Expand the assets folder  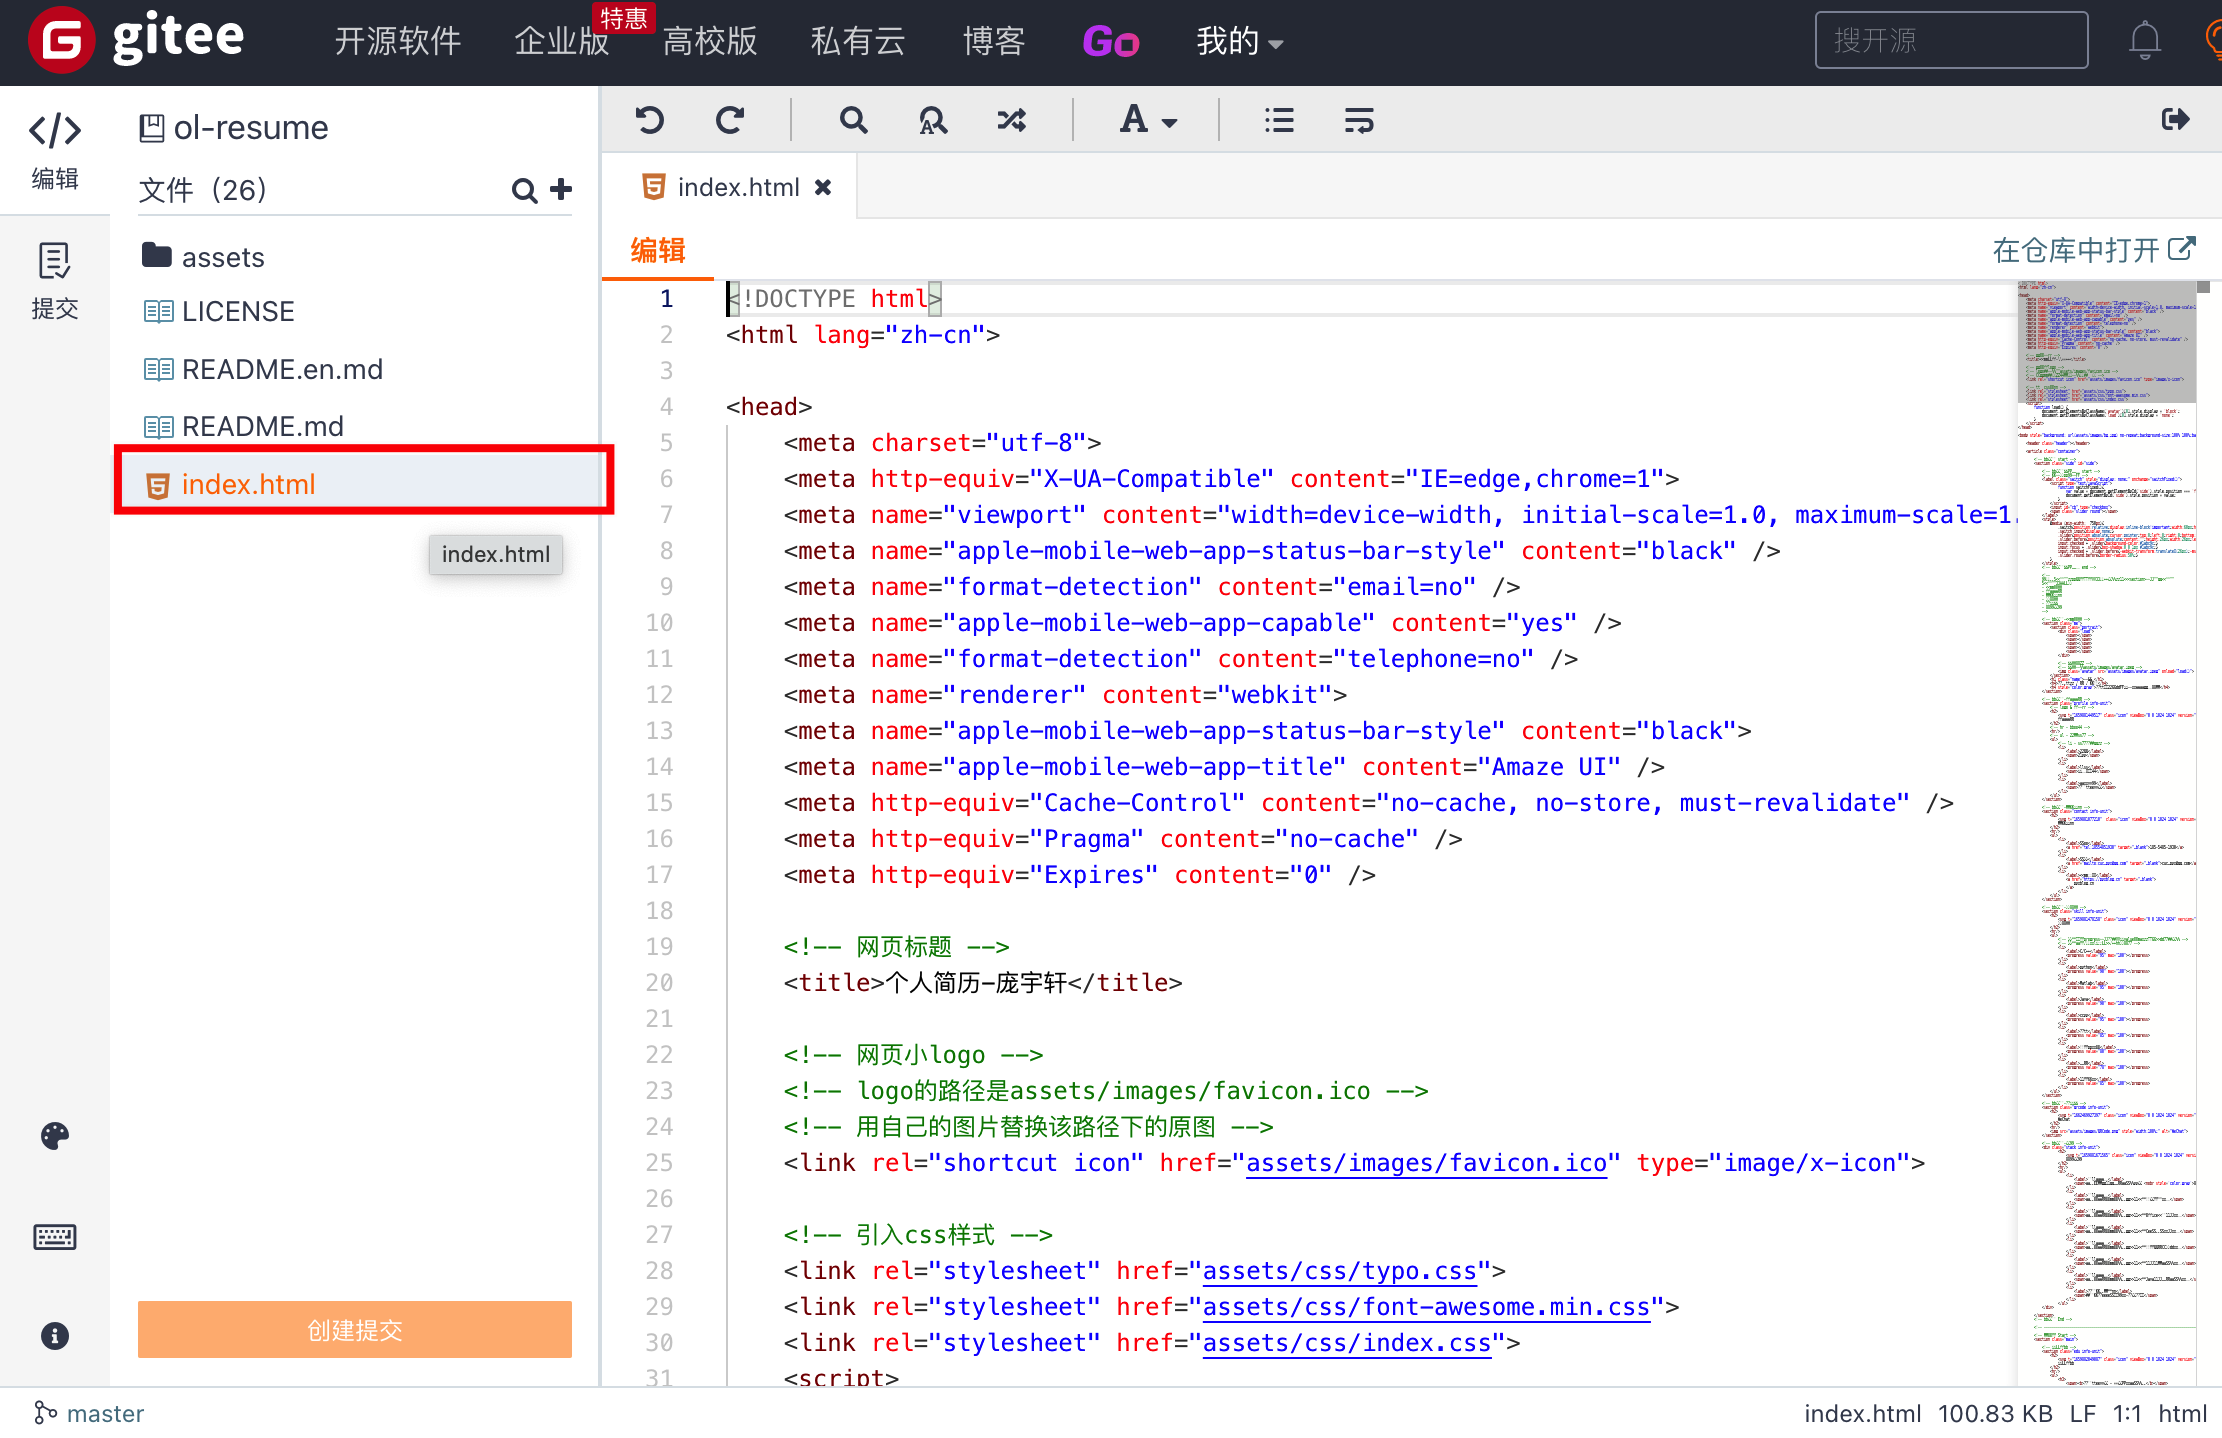[x=203, y=257]
